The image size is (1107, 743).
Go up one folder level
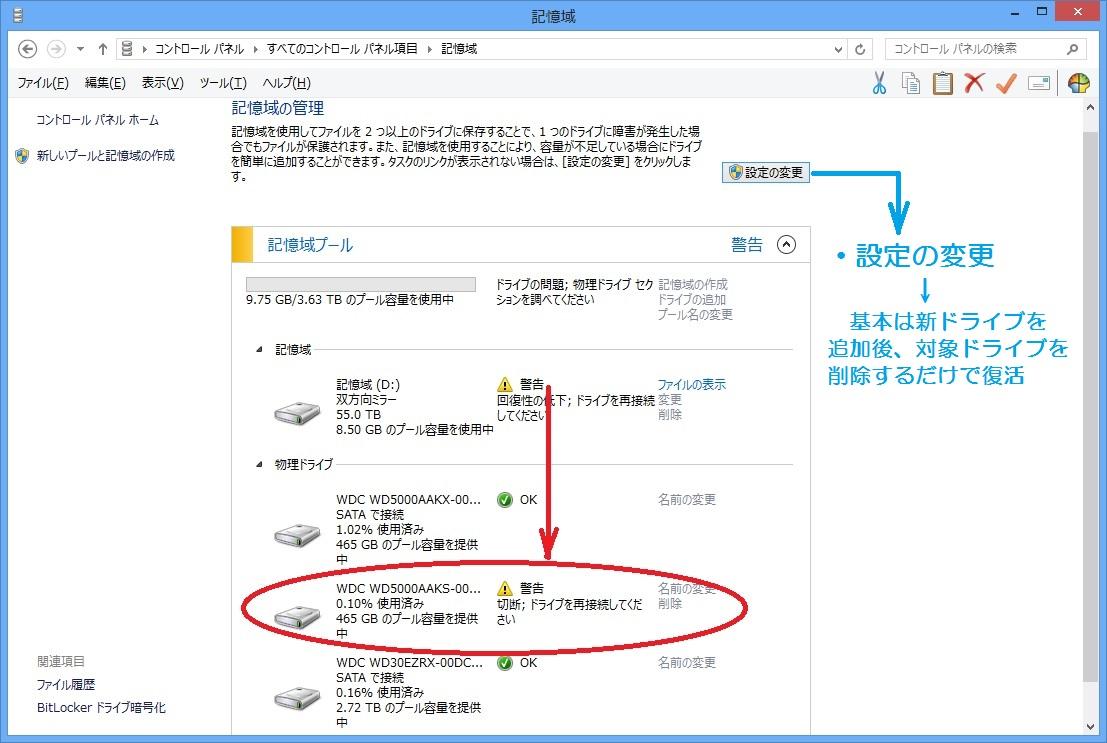(102, 49)
